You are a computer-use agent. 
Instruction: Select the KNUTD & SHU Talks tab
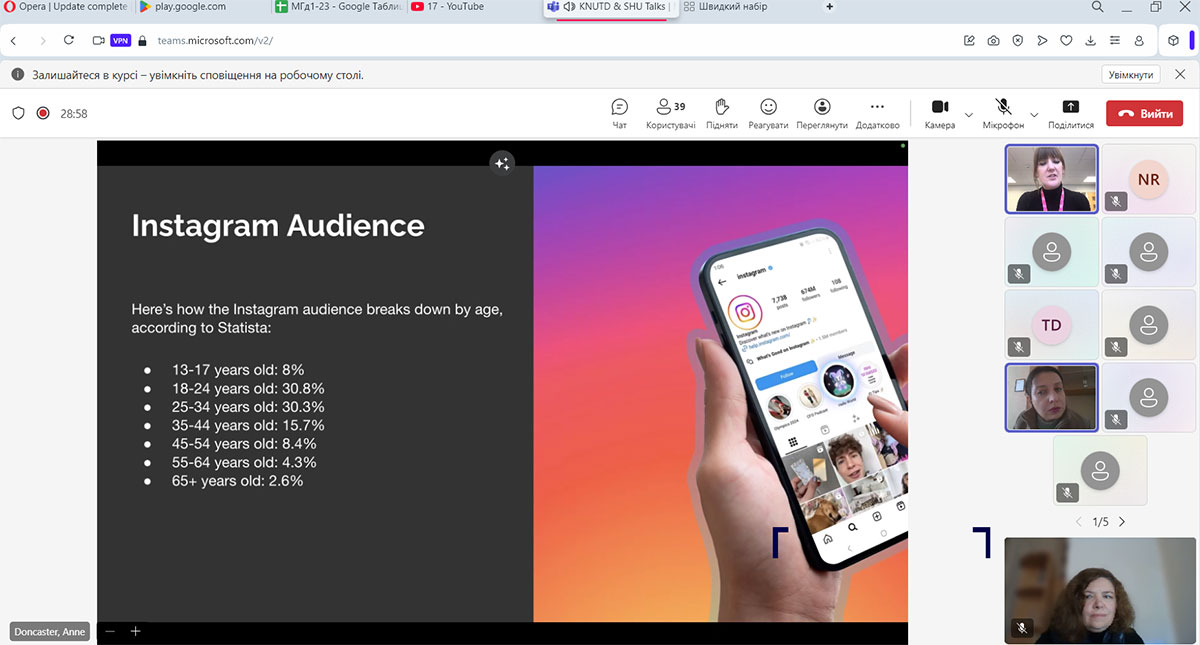[x=610, y=7]
